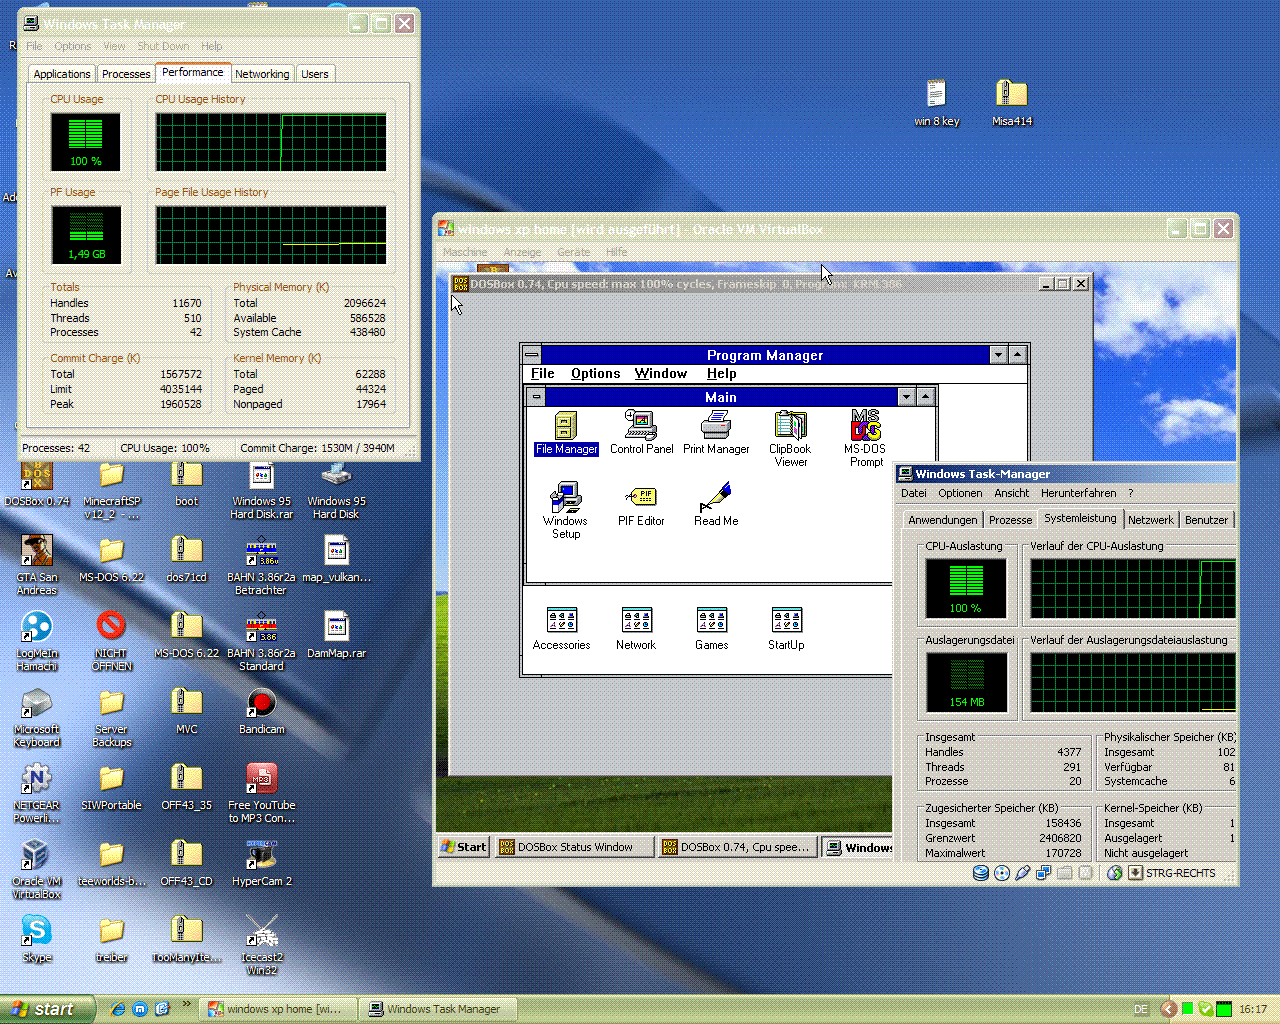Open the PIF Editor icon
1280x1024 pixels.
coord(641,505)
